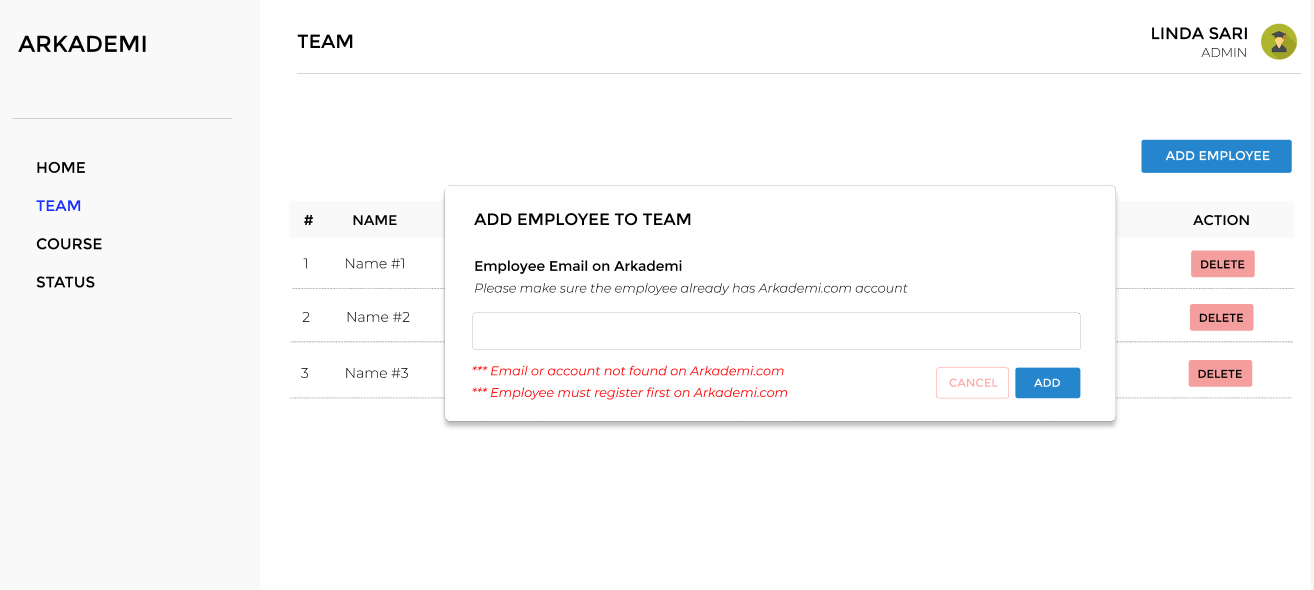Image resolution: width=1314 pixels, height=590 pixels.
Task: Click the Action column header
Action: [1221, 220]
